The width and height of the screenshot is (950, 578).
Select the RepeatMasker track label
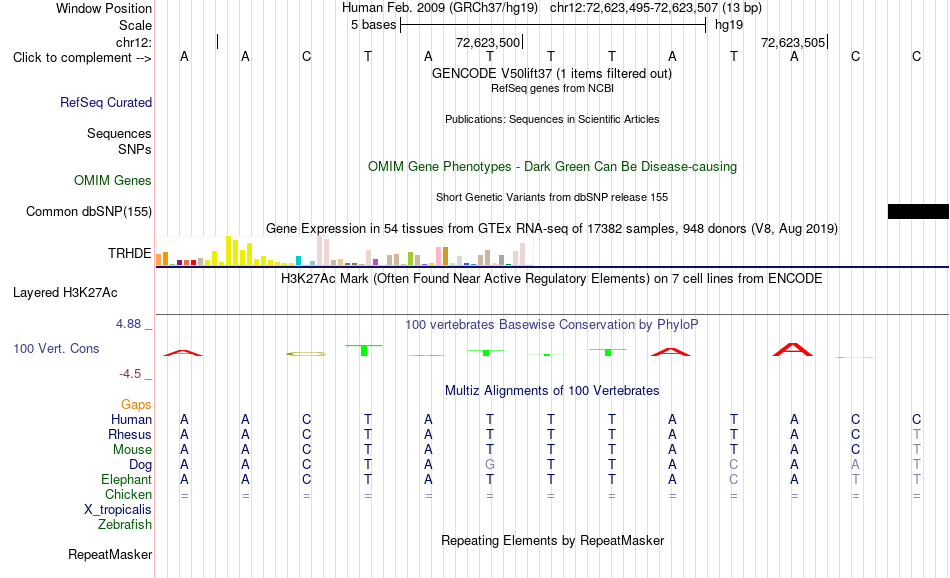[x=110, y=554]
